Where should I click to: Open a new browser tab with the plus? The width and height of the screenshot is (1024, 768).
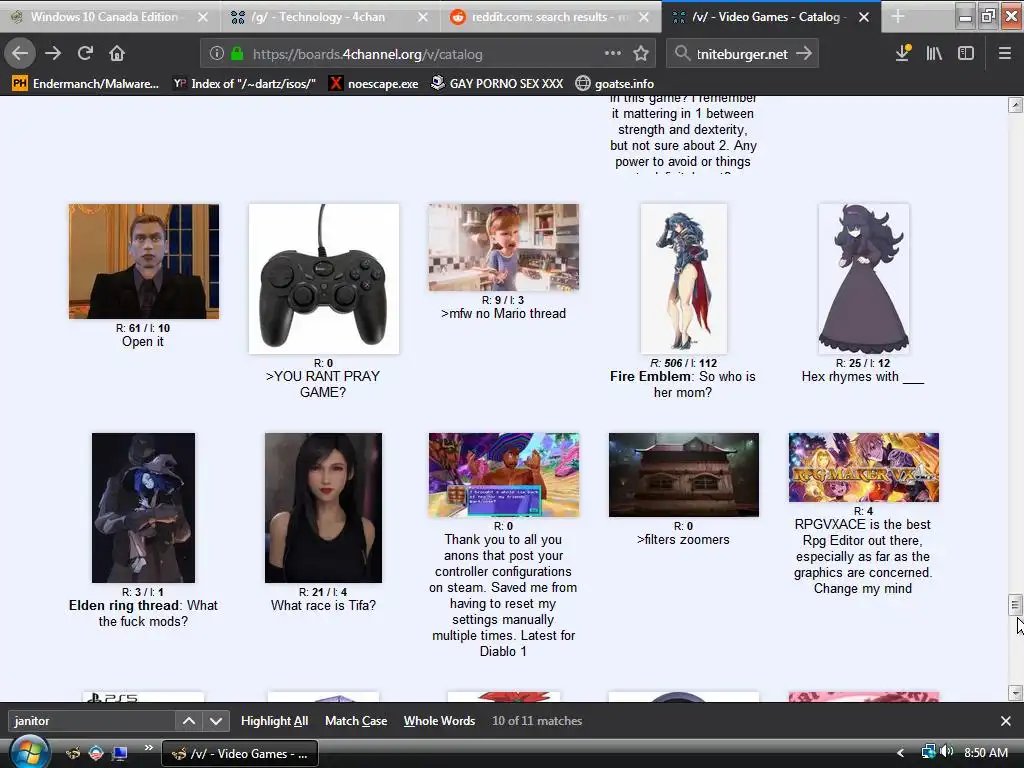pos(898,17)
